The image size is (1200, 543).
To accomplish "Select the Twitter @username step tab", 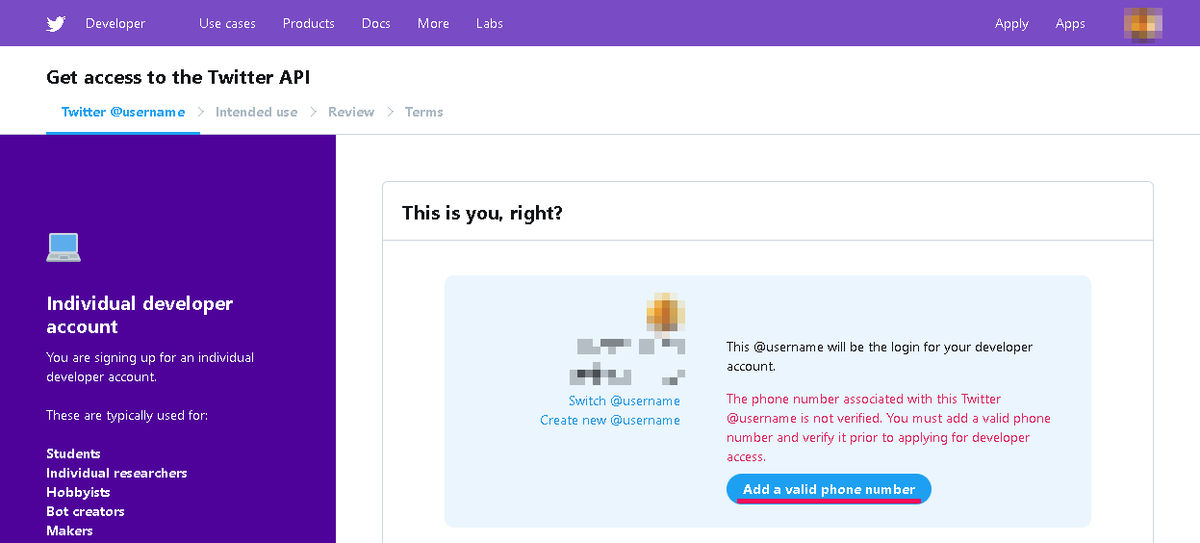I will (123, 112).
